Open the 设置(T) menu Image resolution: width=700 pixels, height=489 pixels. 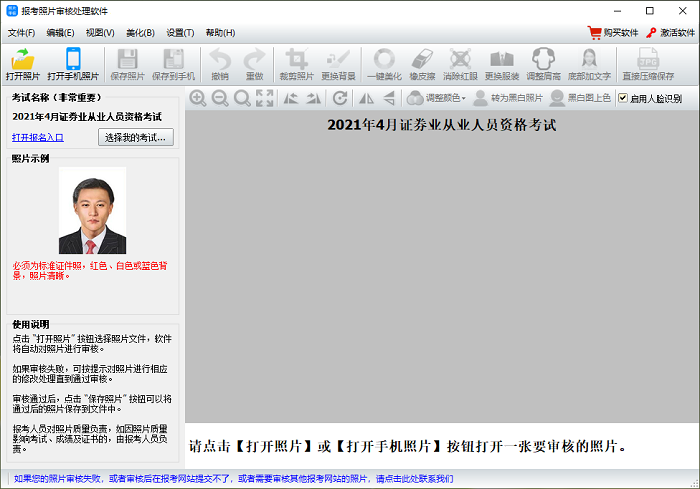(180, 33)
